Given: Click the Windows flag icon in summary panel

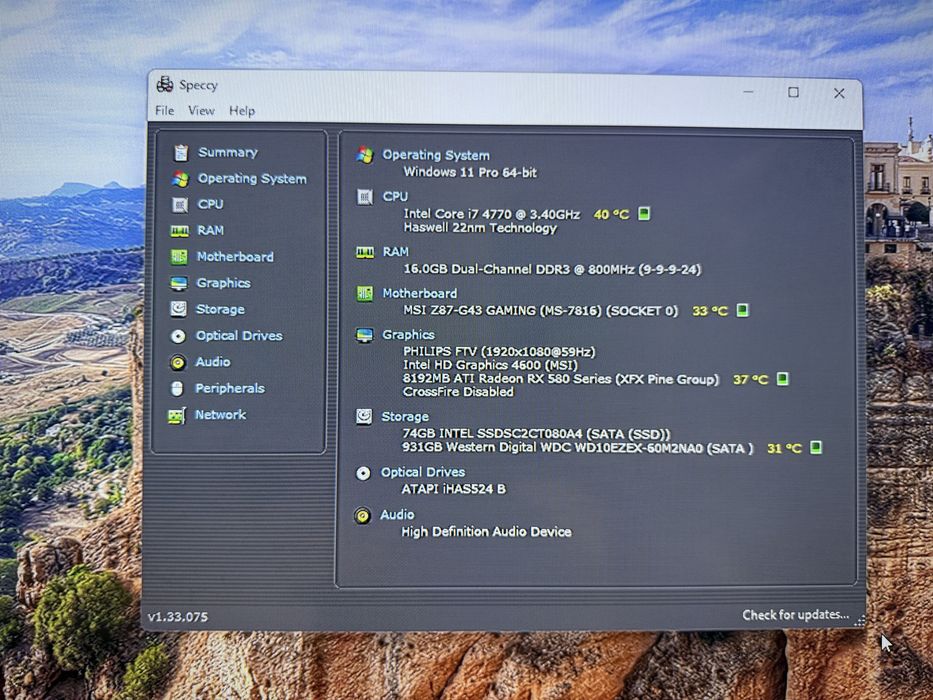Looking at the screenshot, I should pyautogui.click(x=365, y=155).
